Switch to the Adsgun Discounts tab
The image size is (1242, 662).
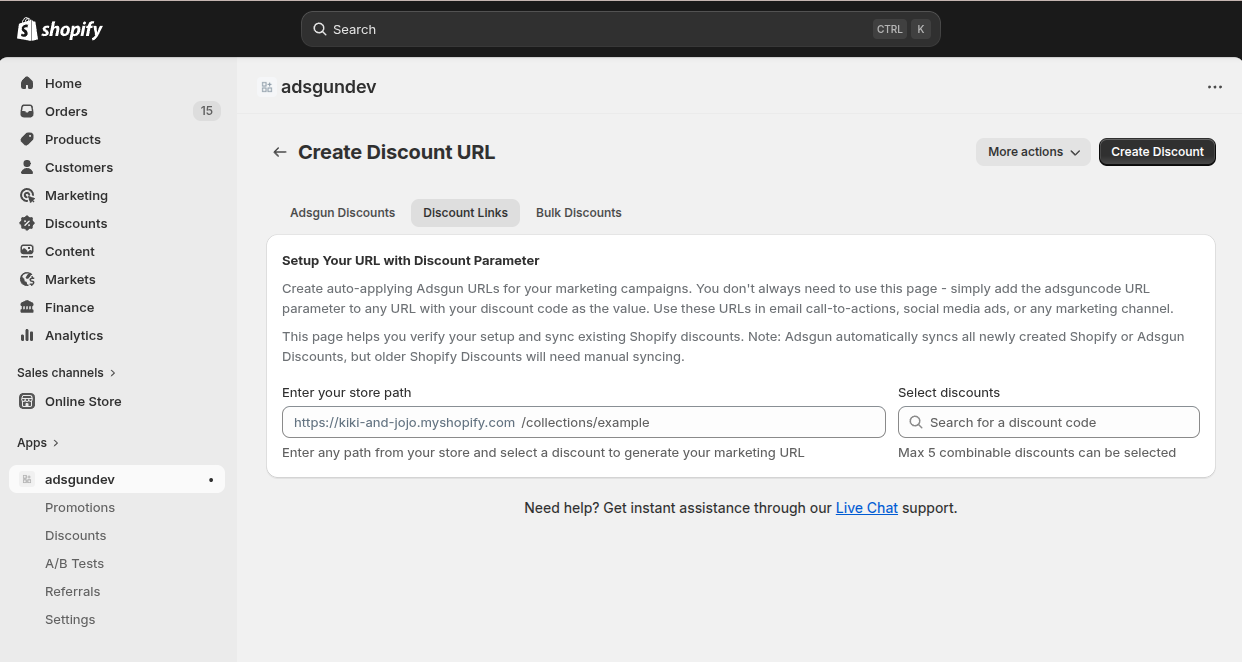click(342, 213)
